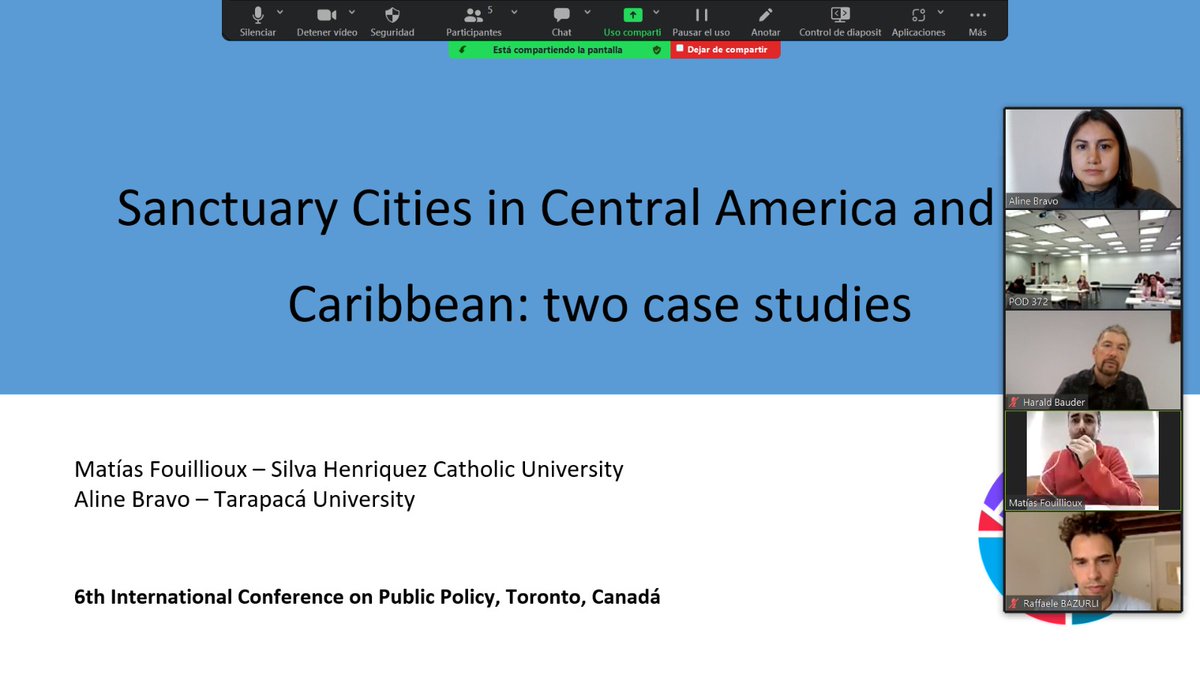1200x675 pixels.
Task: Click the green shield icon on sharing bar
Action: pos(657,49)
